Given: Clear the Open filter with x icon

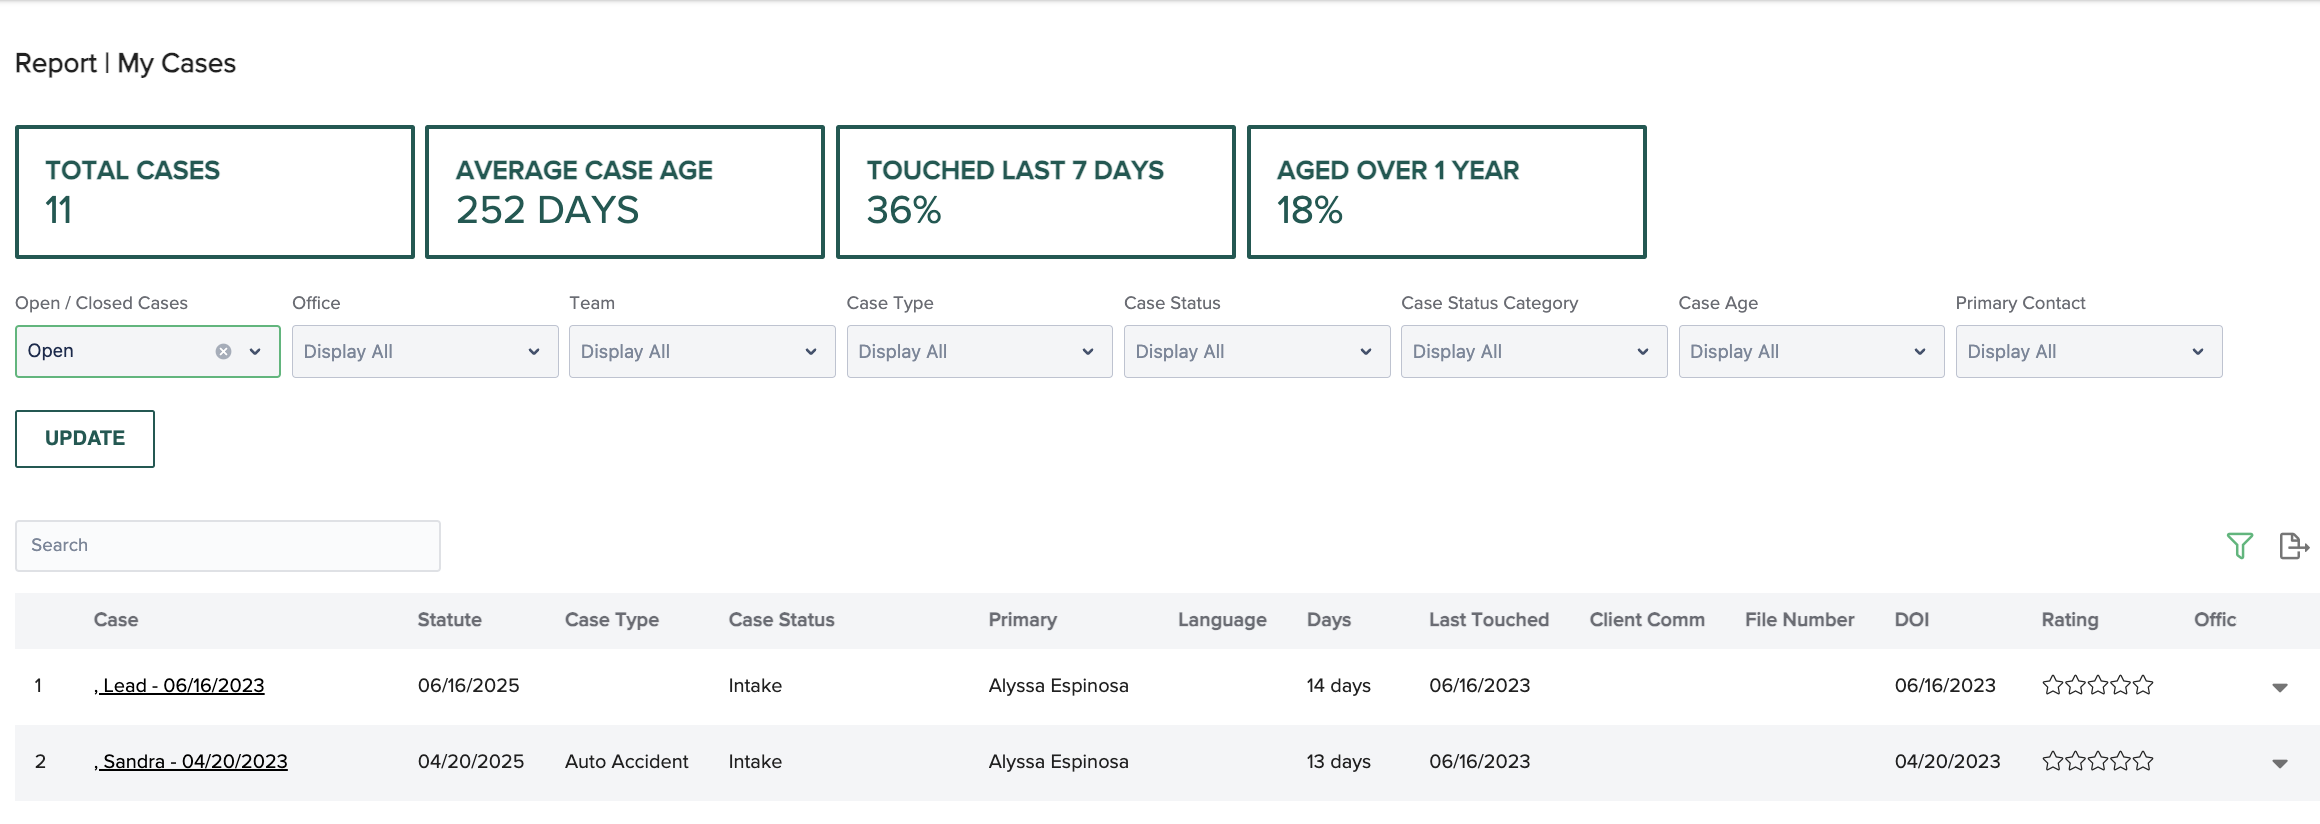Looking at the screenshot, I should click(x=224, y=352).
